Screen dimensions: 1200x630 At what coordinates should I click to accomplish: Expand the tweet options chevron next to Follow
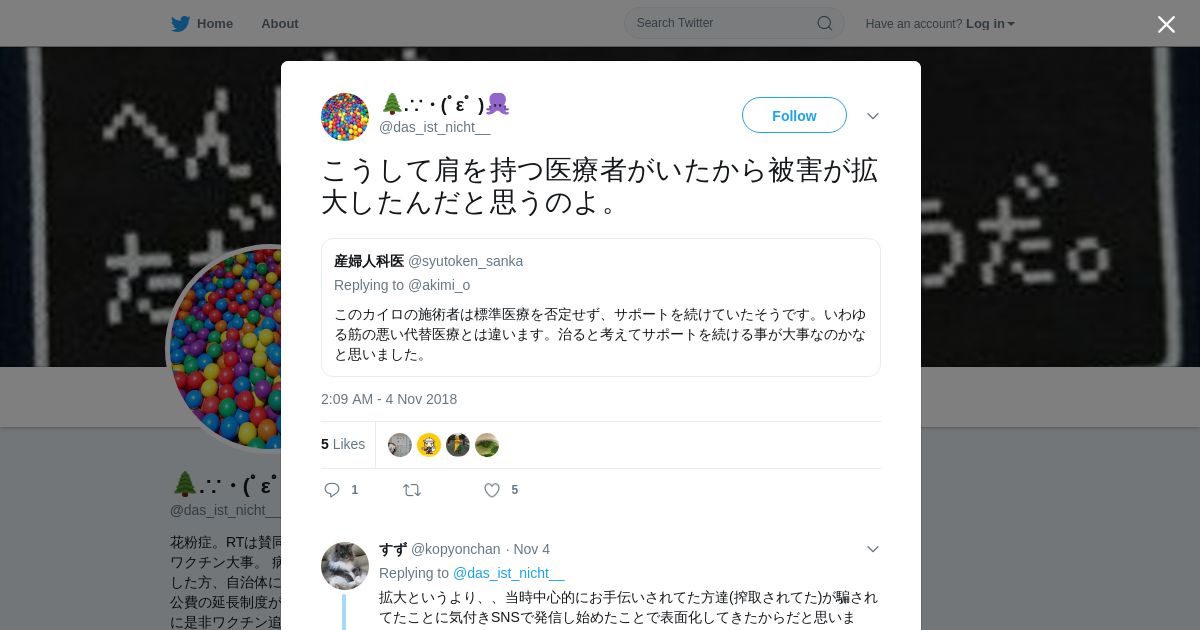pyautogui.click(x=873, y=116)
